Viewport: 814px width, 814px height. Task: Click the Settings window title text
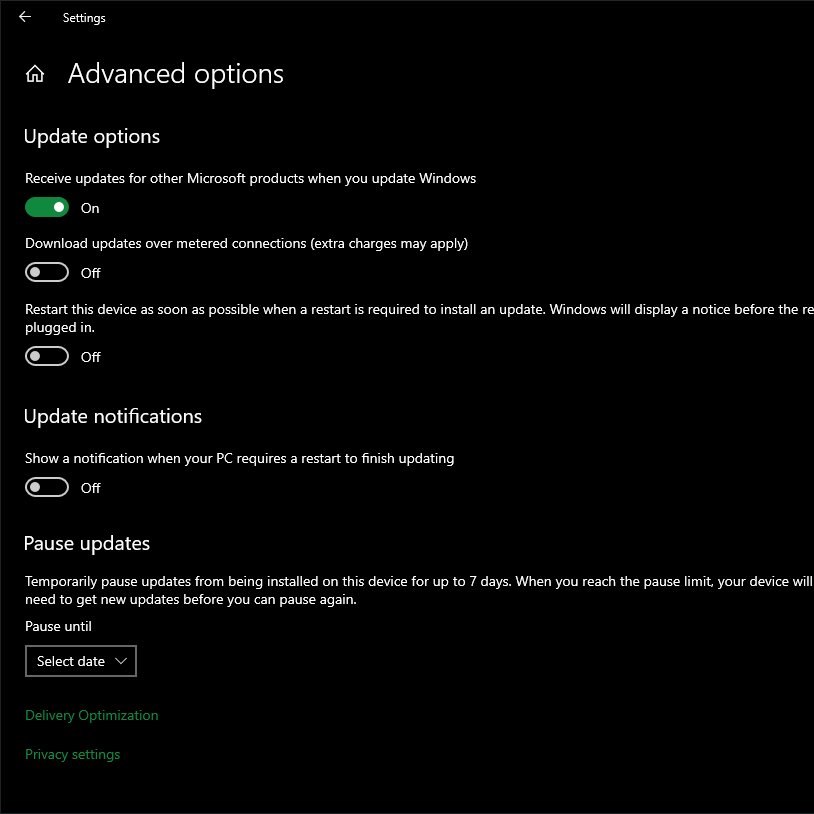(x=84, y=18)
